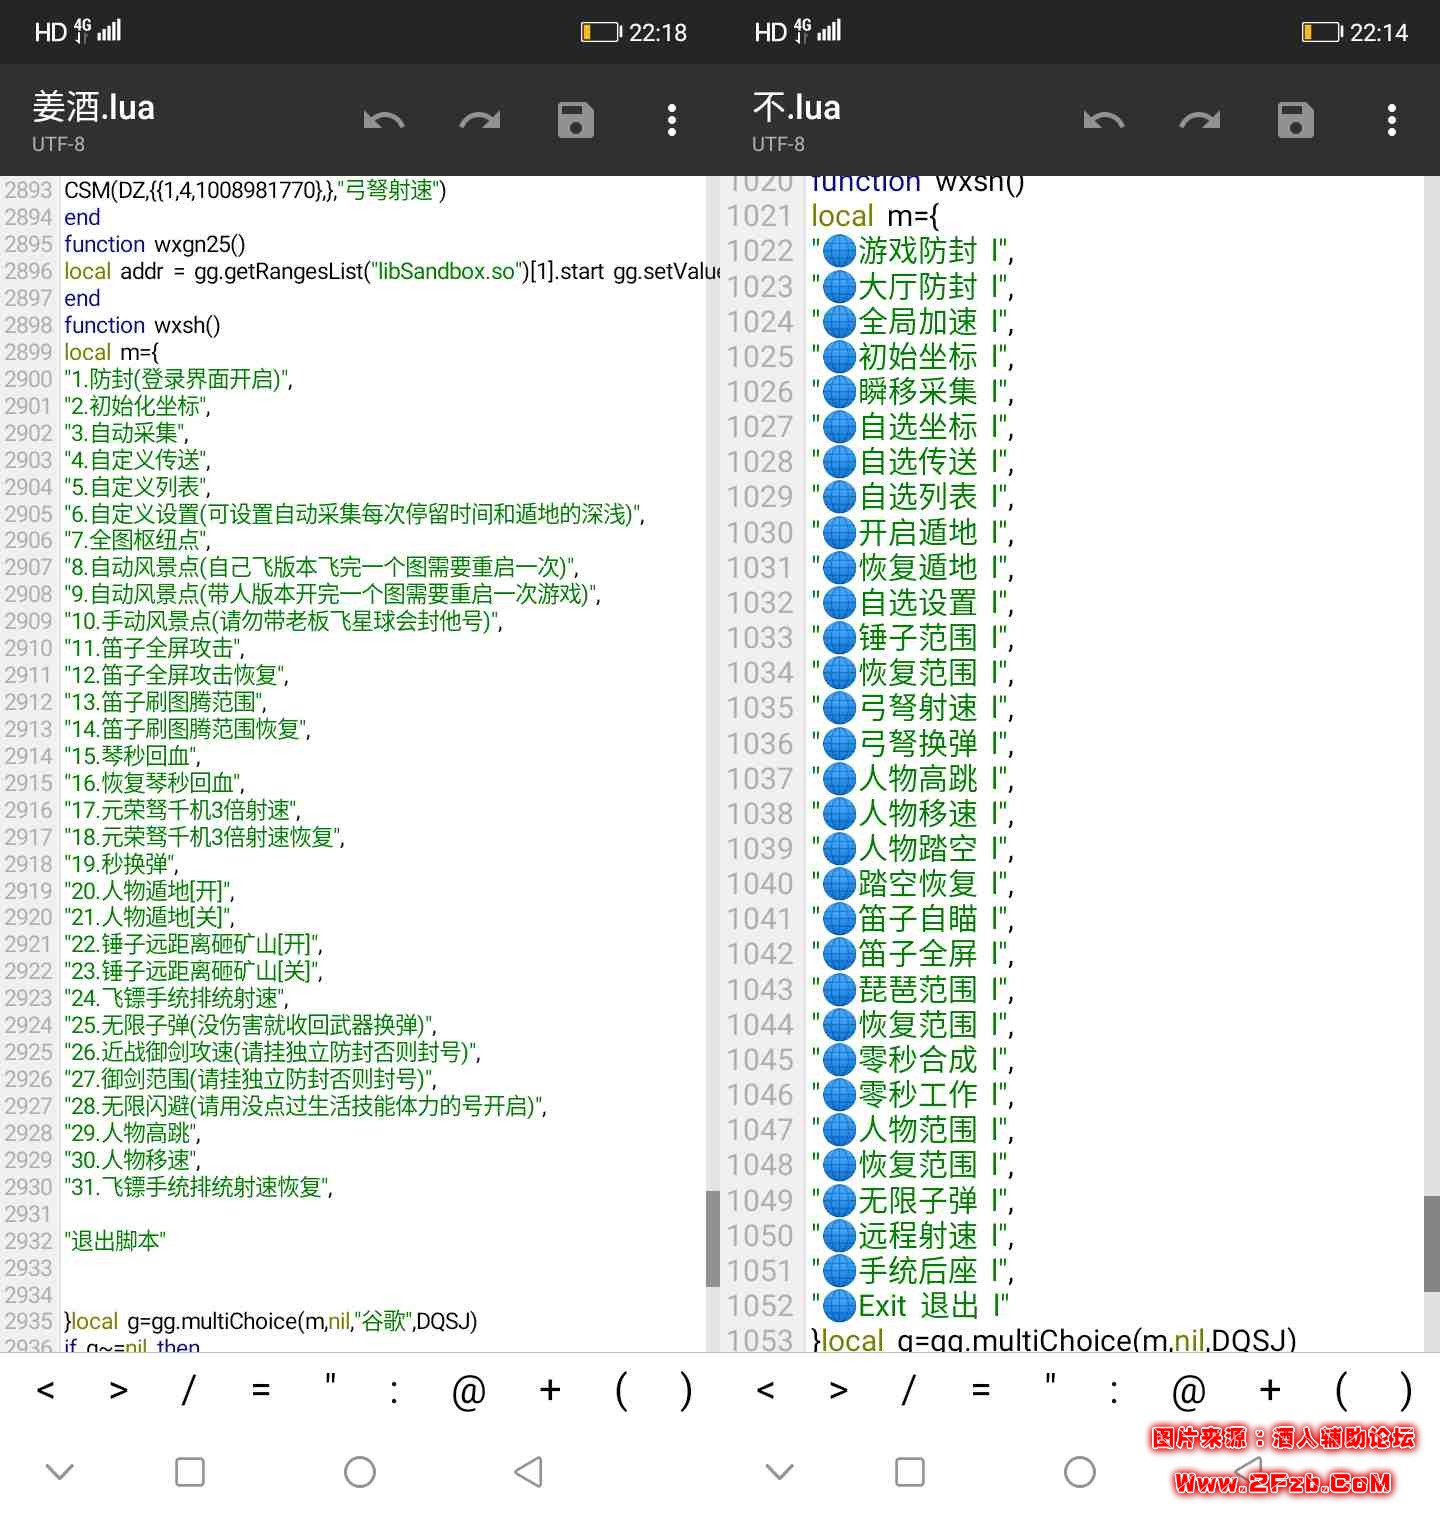
Task: Insert '>' symbol in 不.lua editor
Action: (838, 1389)
